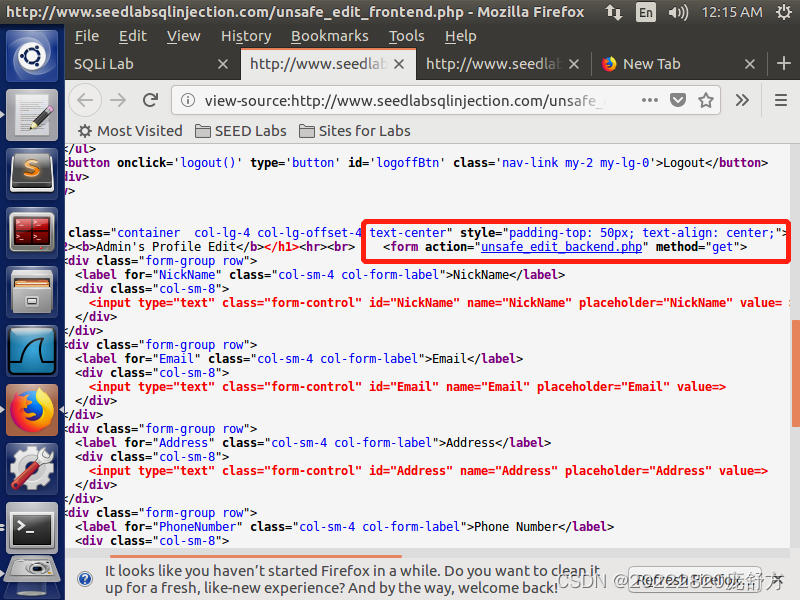Switch to the third seedlab tab
Viewport: 800px width, 600px height.
click(503, 64)
